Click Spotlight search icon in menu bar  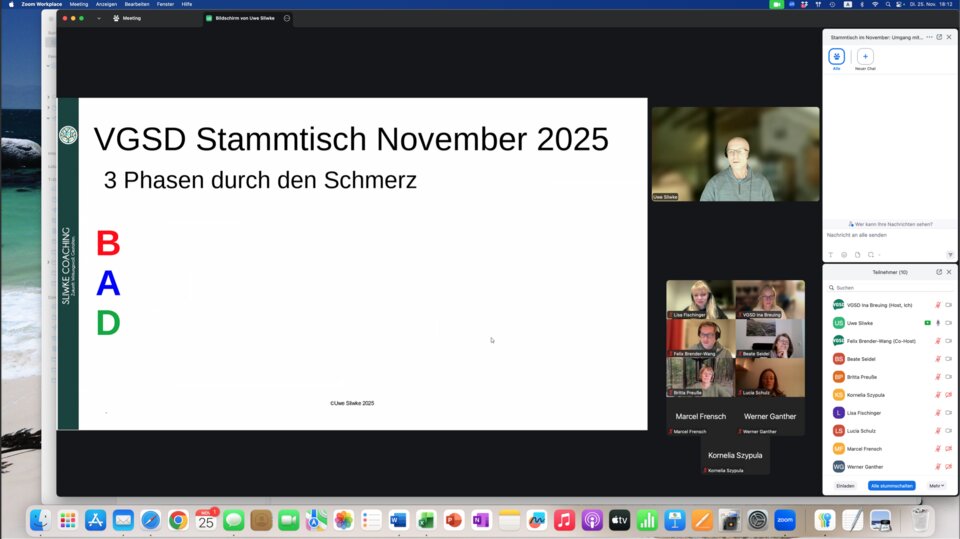click(x=888, y=4)
